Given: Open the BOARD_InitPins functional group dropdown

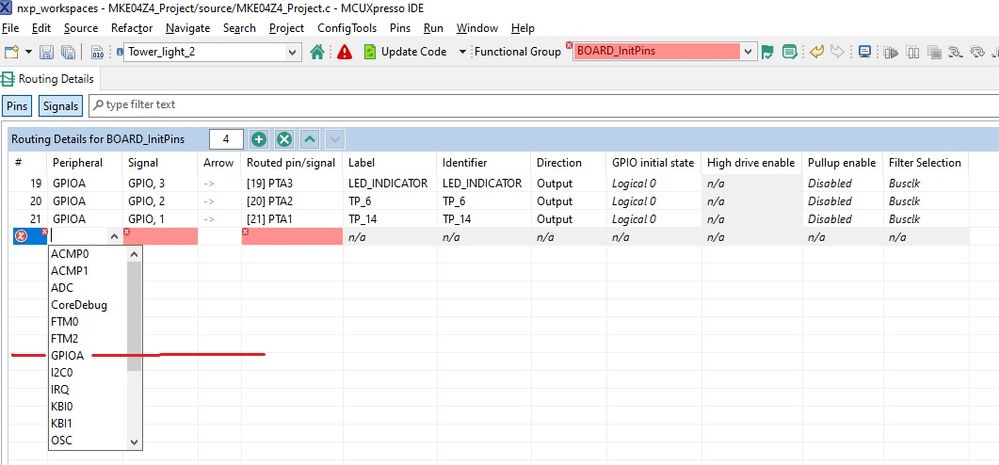Looking at the screenshot, I should click(749, 52).
